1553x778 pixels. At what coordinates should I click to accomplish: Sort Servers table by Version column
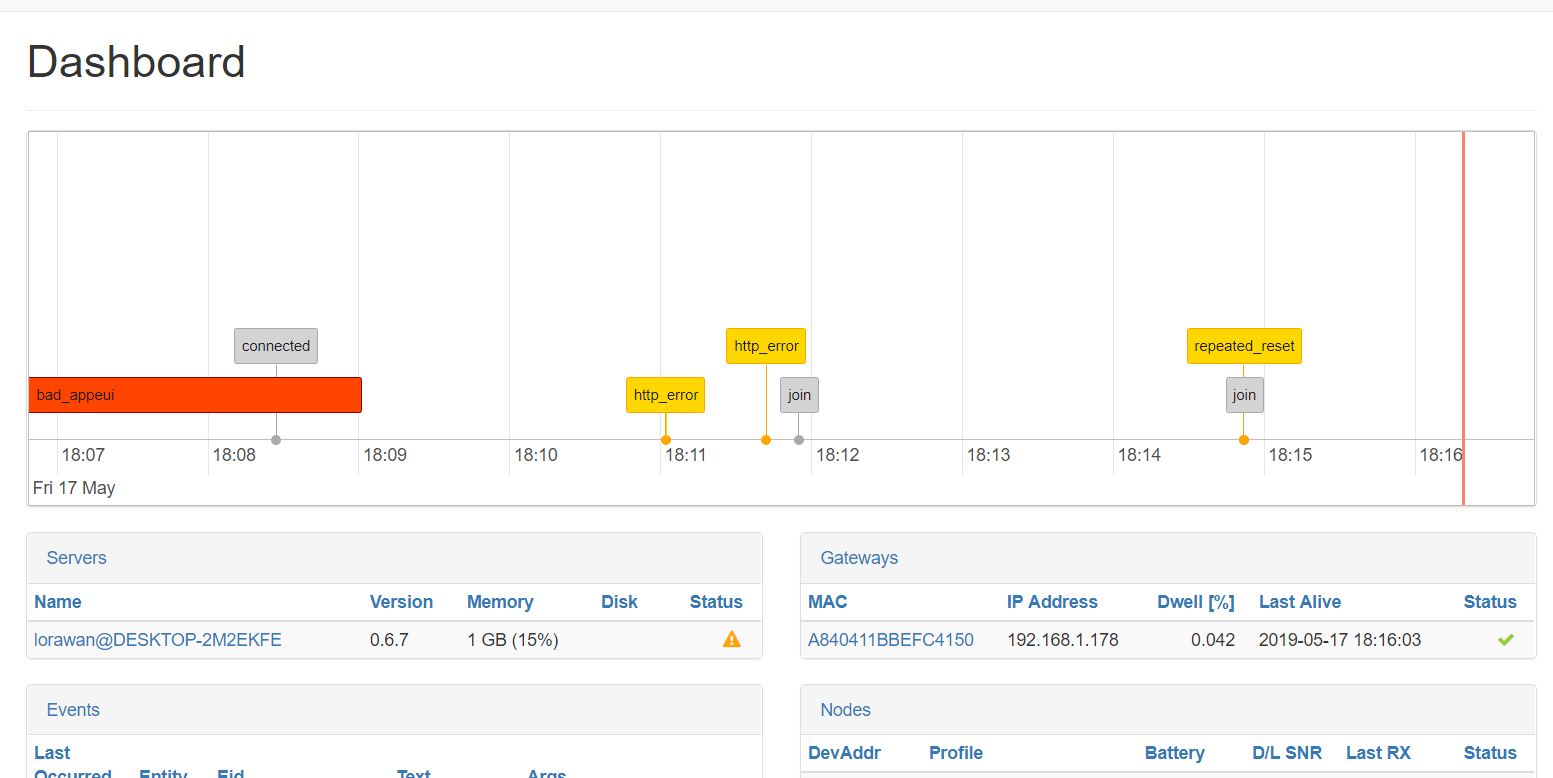[x=401, y=601]
